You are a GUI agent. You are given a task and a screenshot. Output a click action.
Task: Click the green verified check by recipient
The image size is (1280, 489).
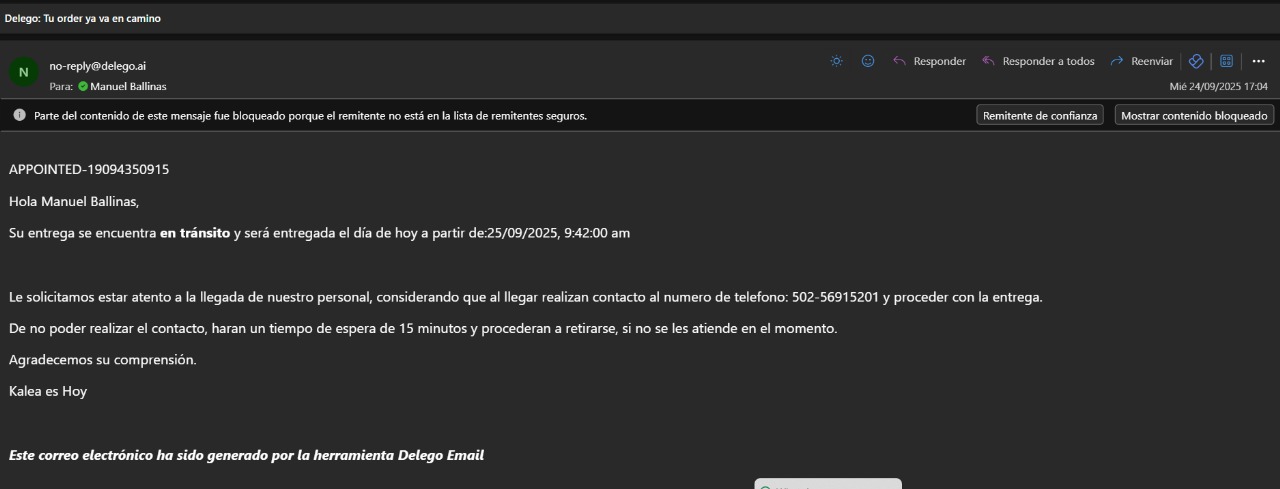(83, 87)
